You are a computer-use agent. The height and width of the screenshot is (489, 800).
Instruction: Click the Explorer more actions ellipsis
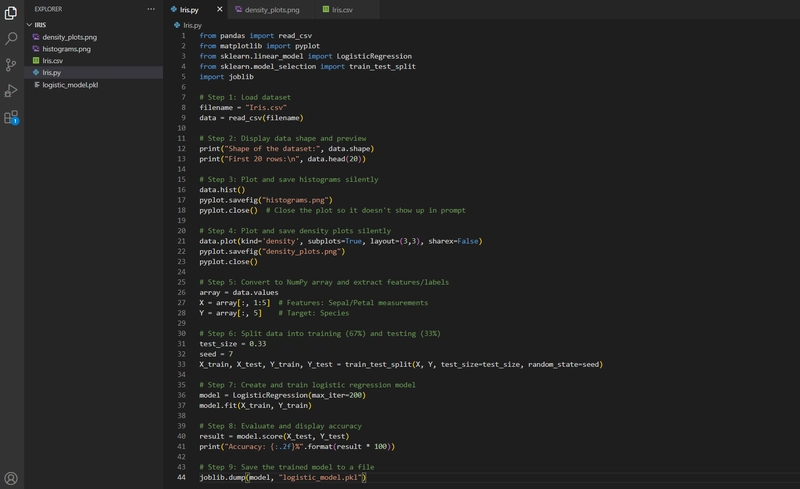(151, 9)
